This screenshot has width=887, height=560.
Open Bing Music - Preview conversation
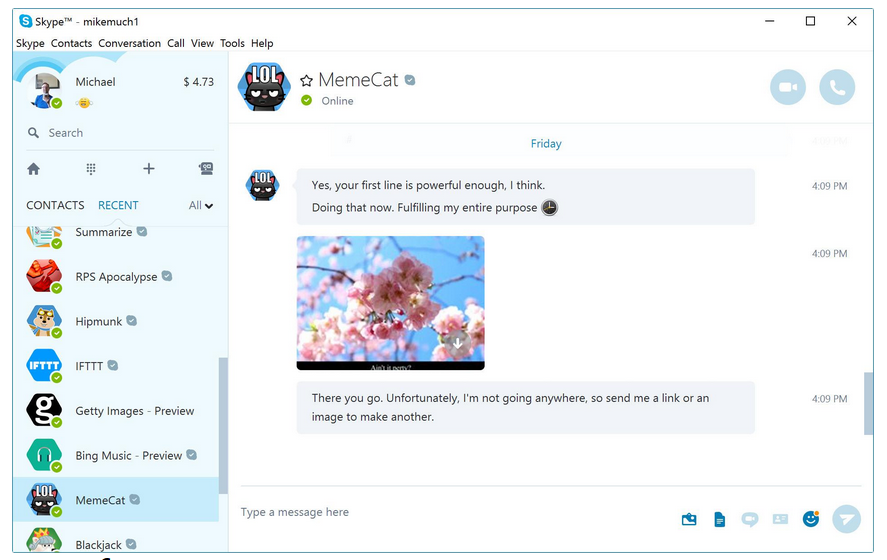116,455
